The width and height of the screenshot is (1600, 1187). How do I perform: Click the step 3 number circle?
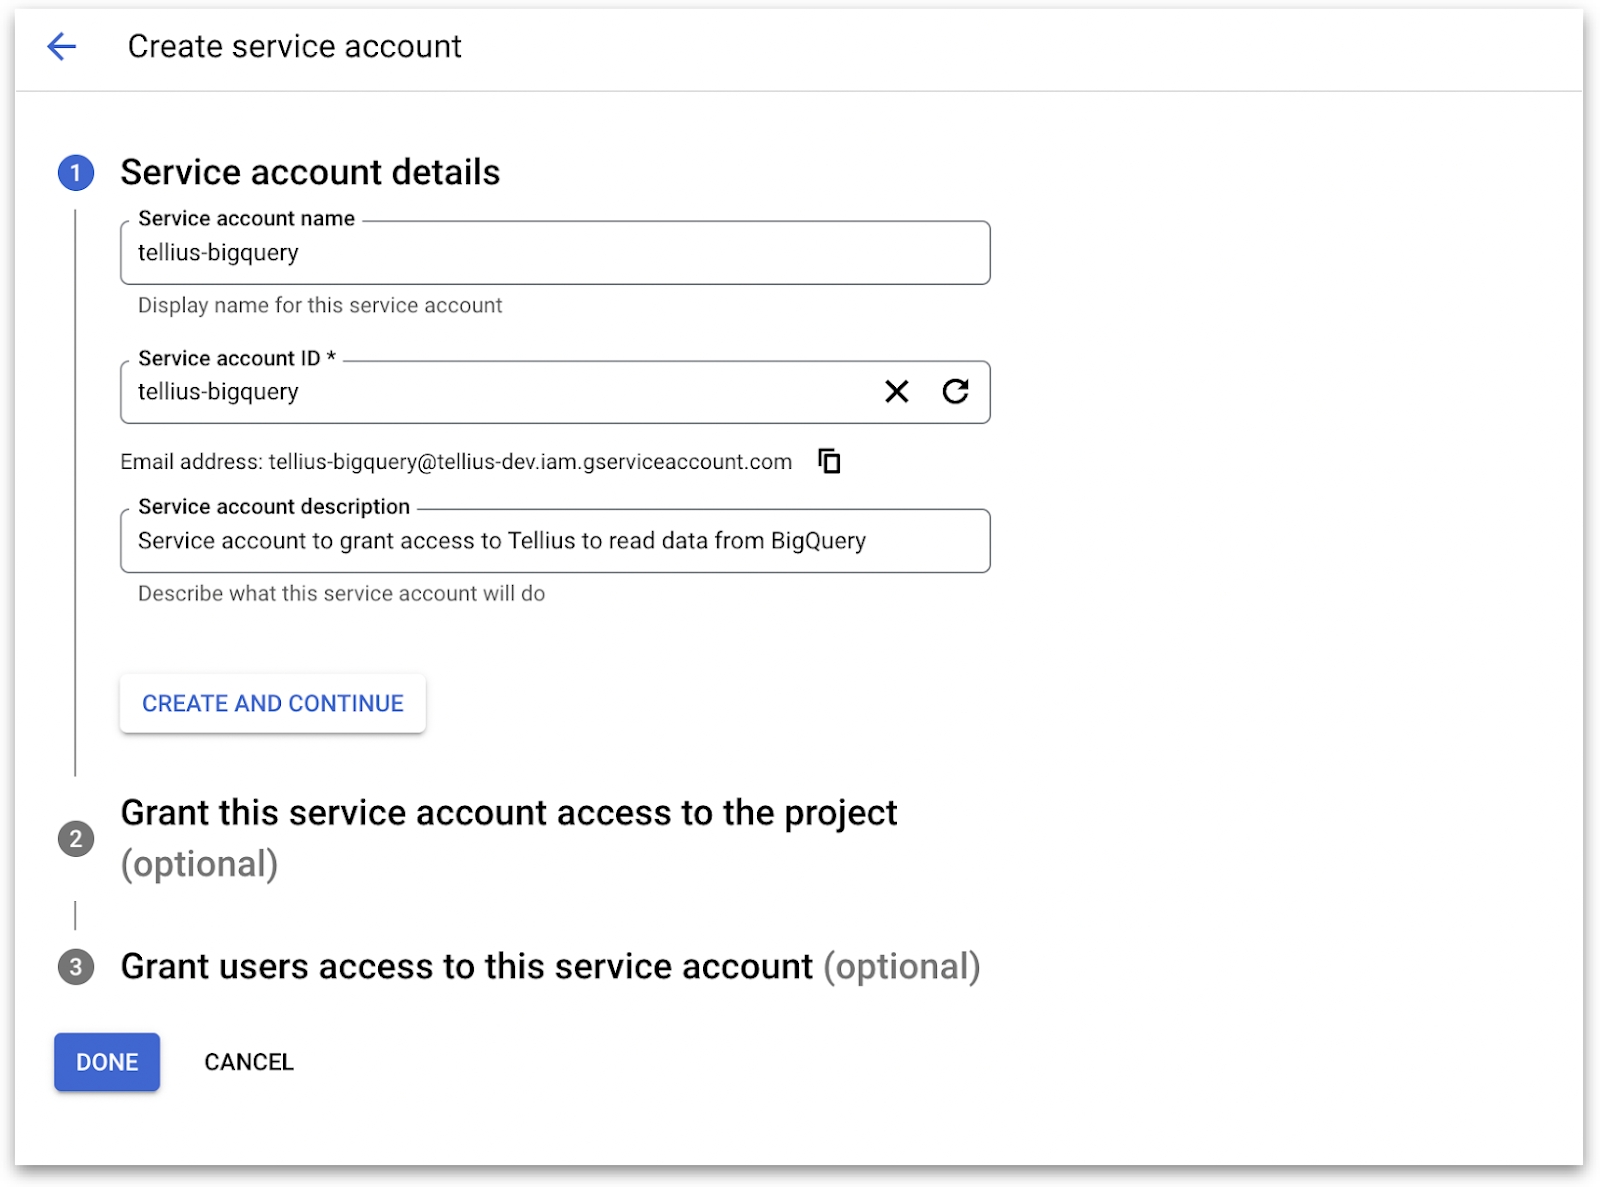click(x=76, y=967)
